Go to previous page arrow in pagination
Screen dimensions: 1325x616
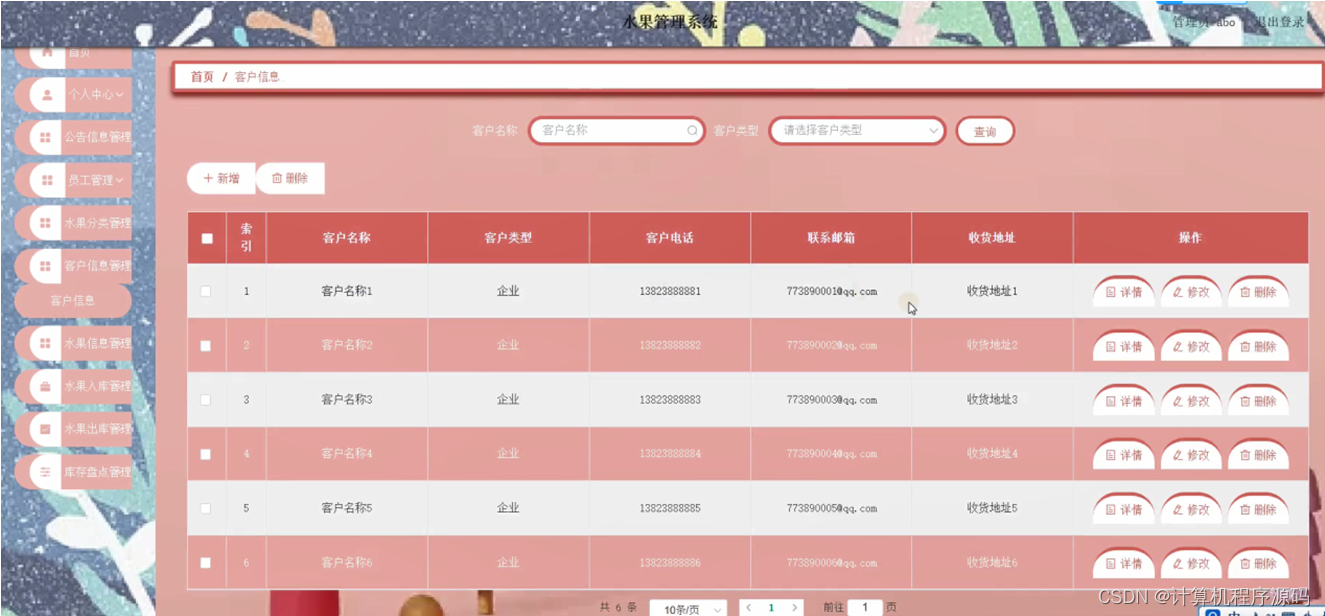749,608
